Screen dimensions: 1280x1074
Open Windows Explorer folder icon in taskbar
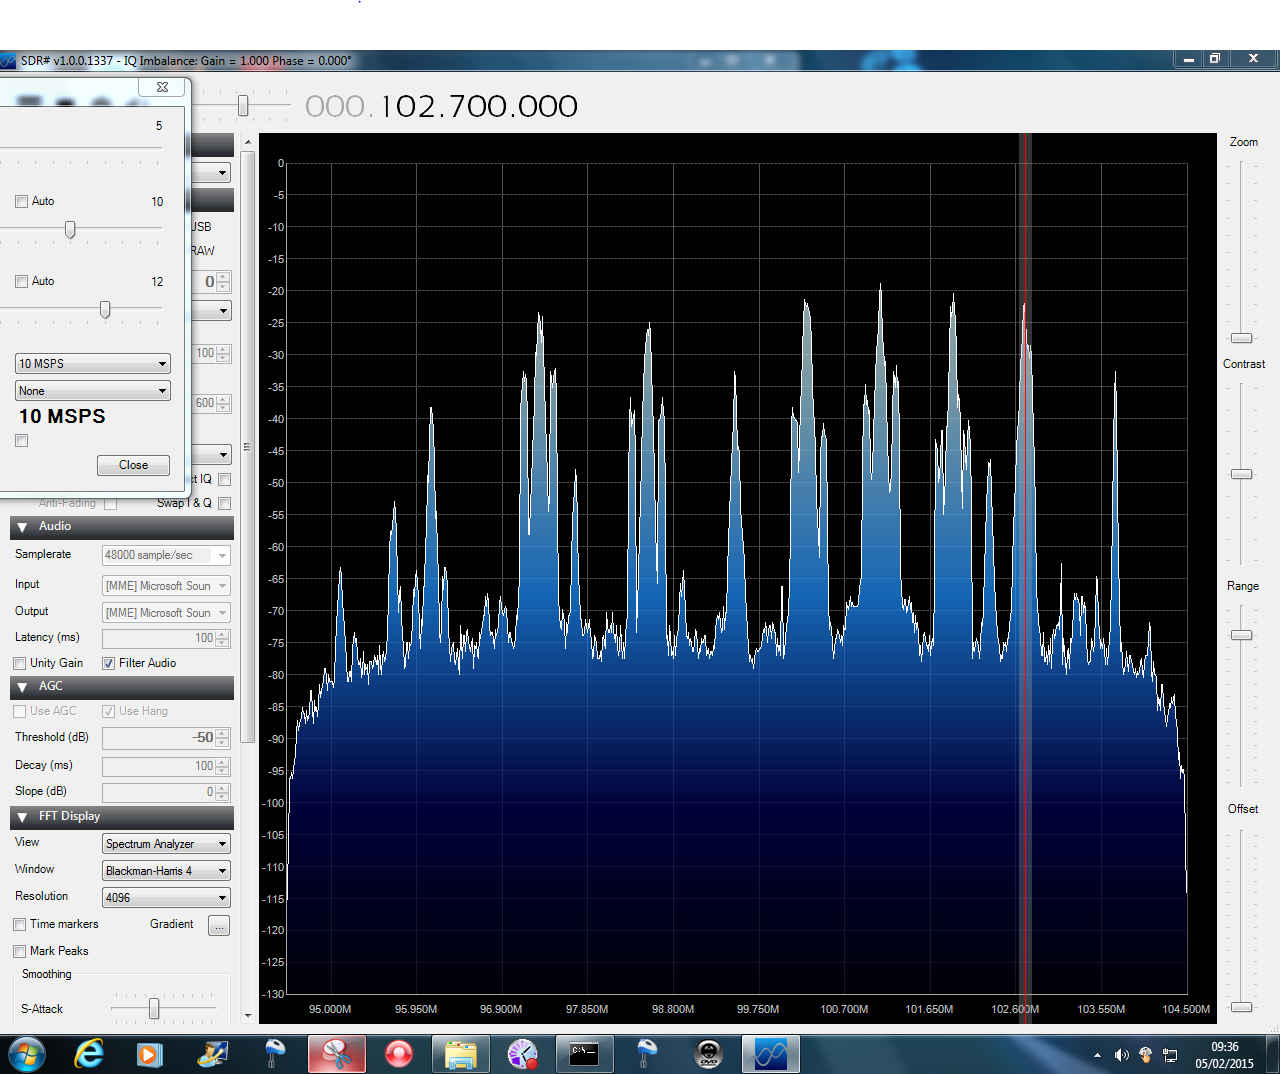(x=460, y=1054)
